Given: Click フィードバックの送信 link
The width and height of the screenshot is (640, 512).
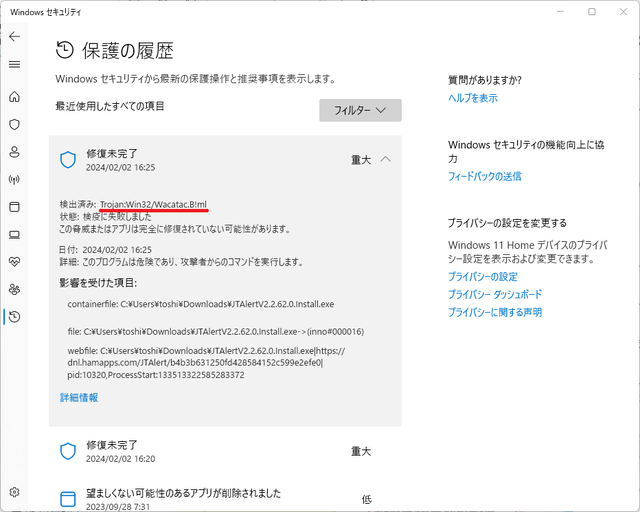Looking at the screenshot, I should (484, 176).
